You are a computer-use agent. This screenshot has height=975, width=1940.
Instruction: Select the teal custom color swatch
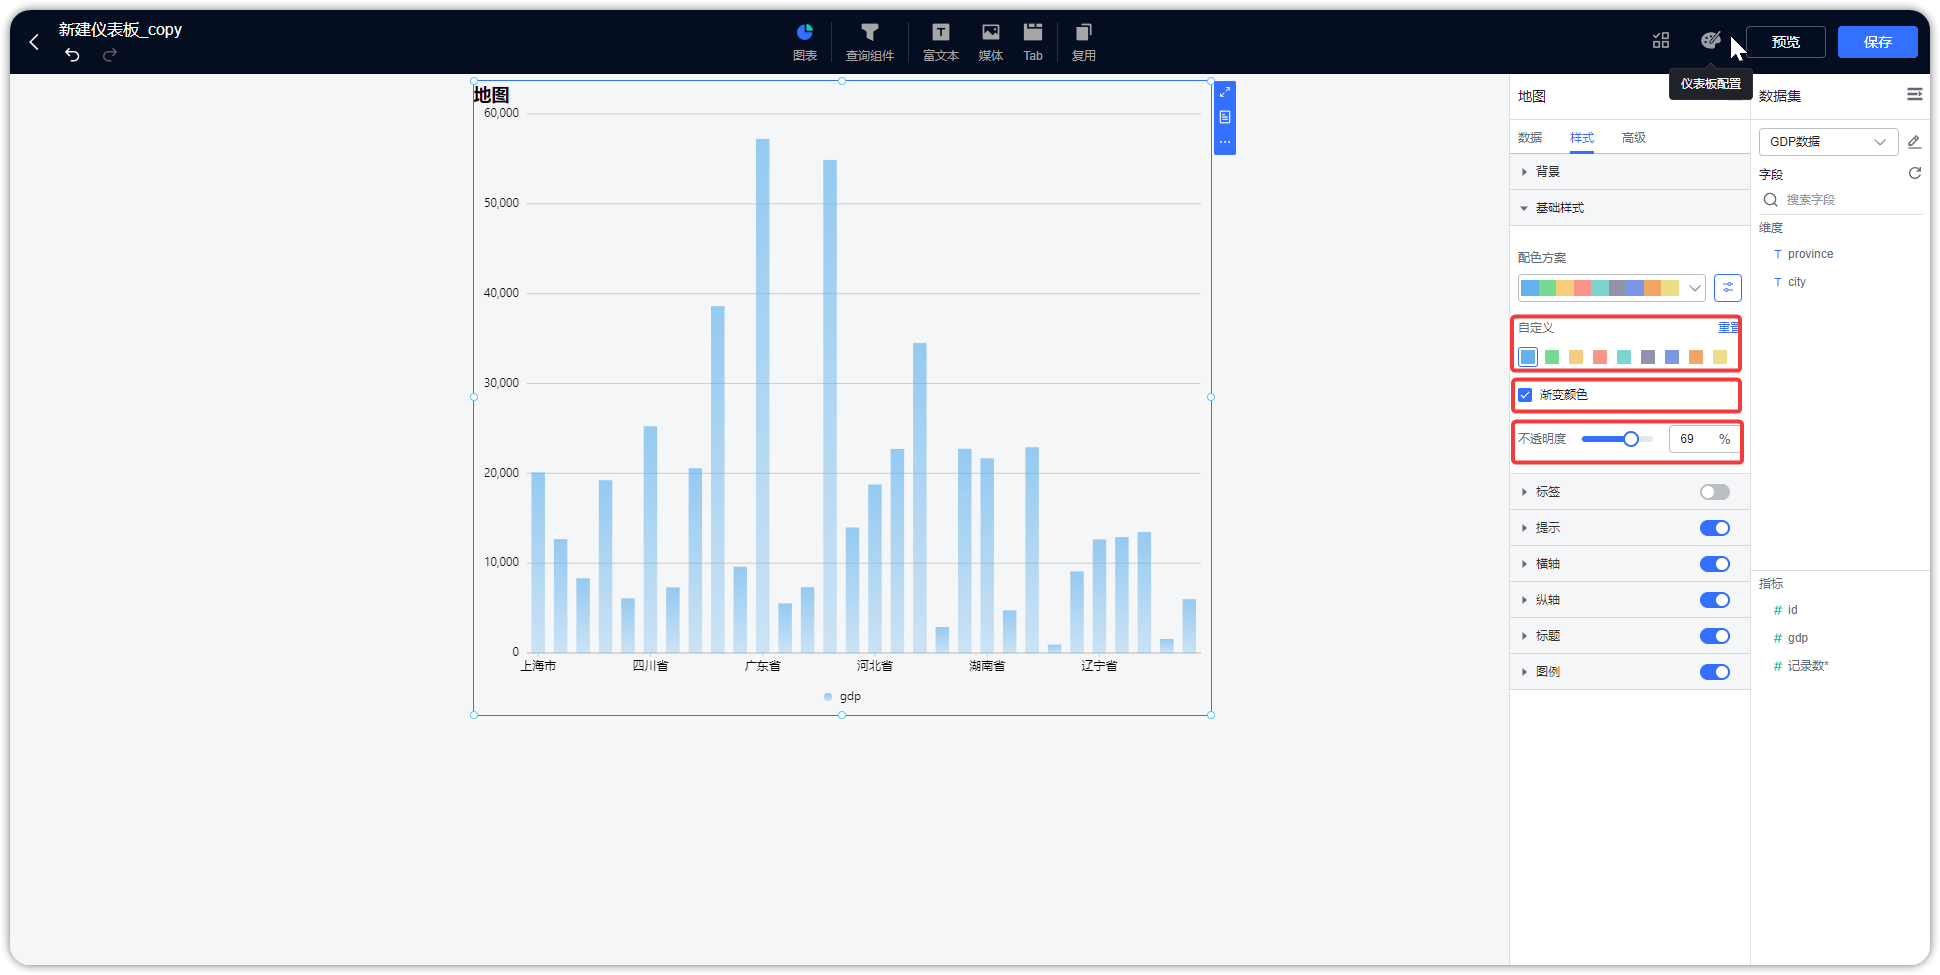[x=1624, y=357]
